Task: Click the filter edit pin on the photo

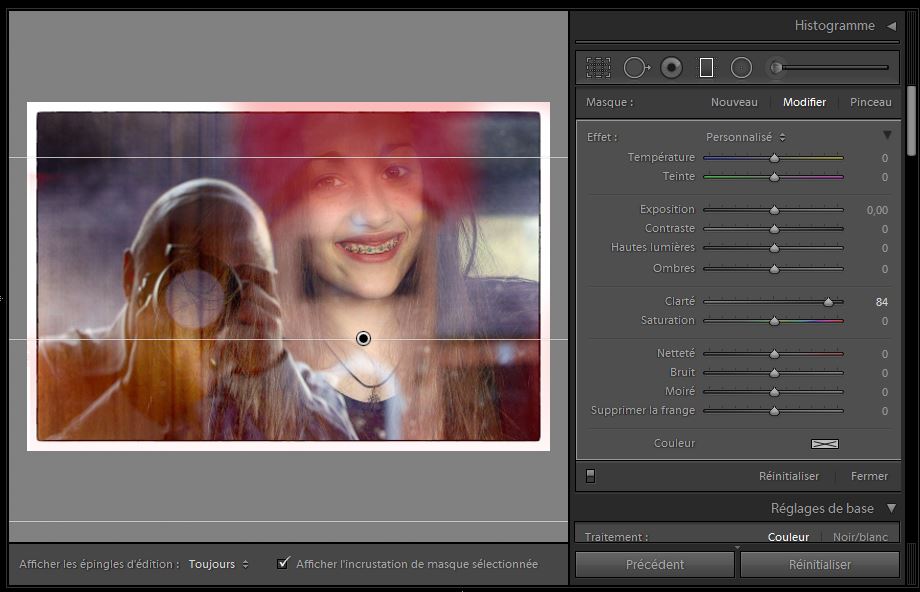Action: (363, 339)
